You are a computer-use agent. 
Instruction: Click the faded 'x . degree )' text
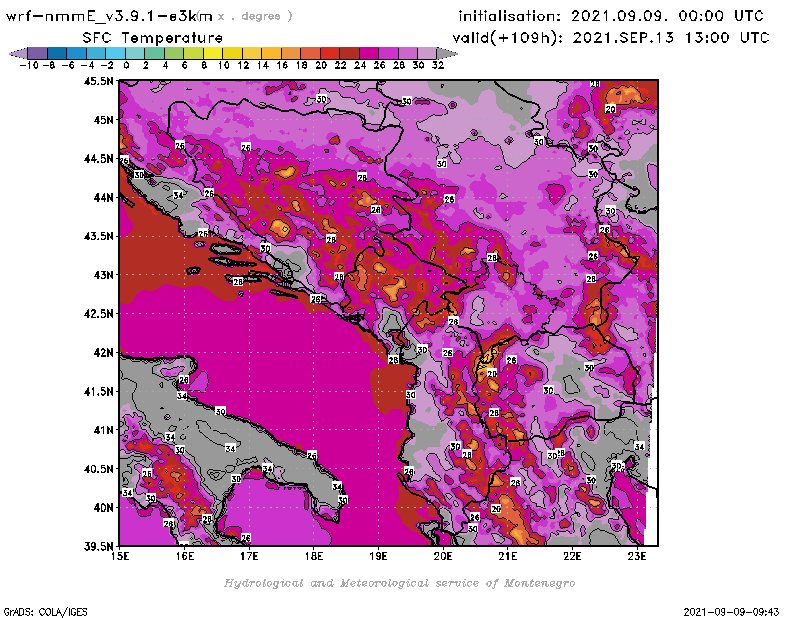[255, 16]
